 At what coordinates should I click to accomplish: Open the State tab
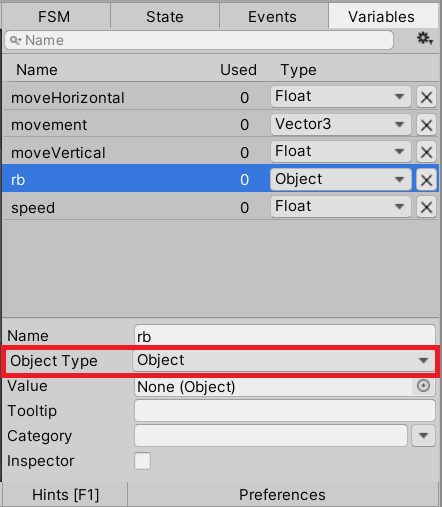click(x=165, y=16)
